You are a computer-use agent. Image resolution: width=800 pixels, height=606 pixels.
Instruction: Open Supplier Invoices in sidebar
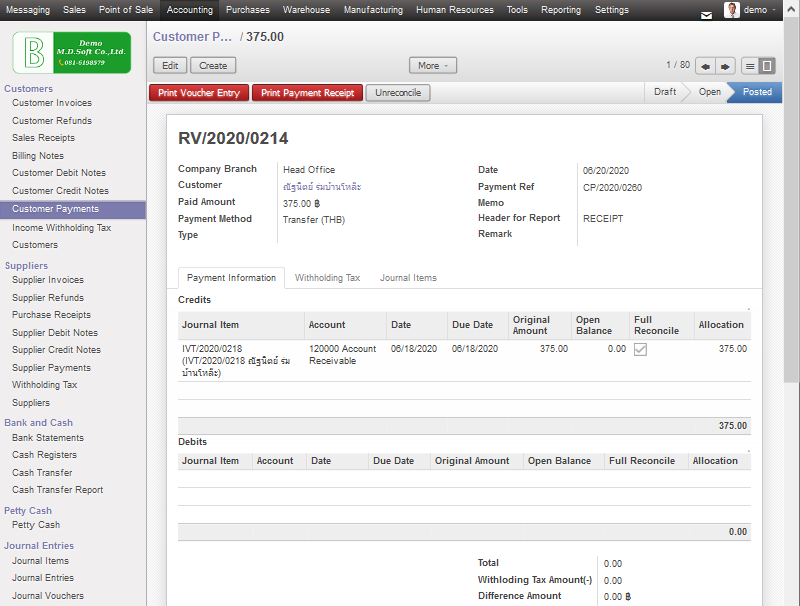(48, 280)
